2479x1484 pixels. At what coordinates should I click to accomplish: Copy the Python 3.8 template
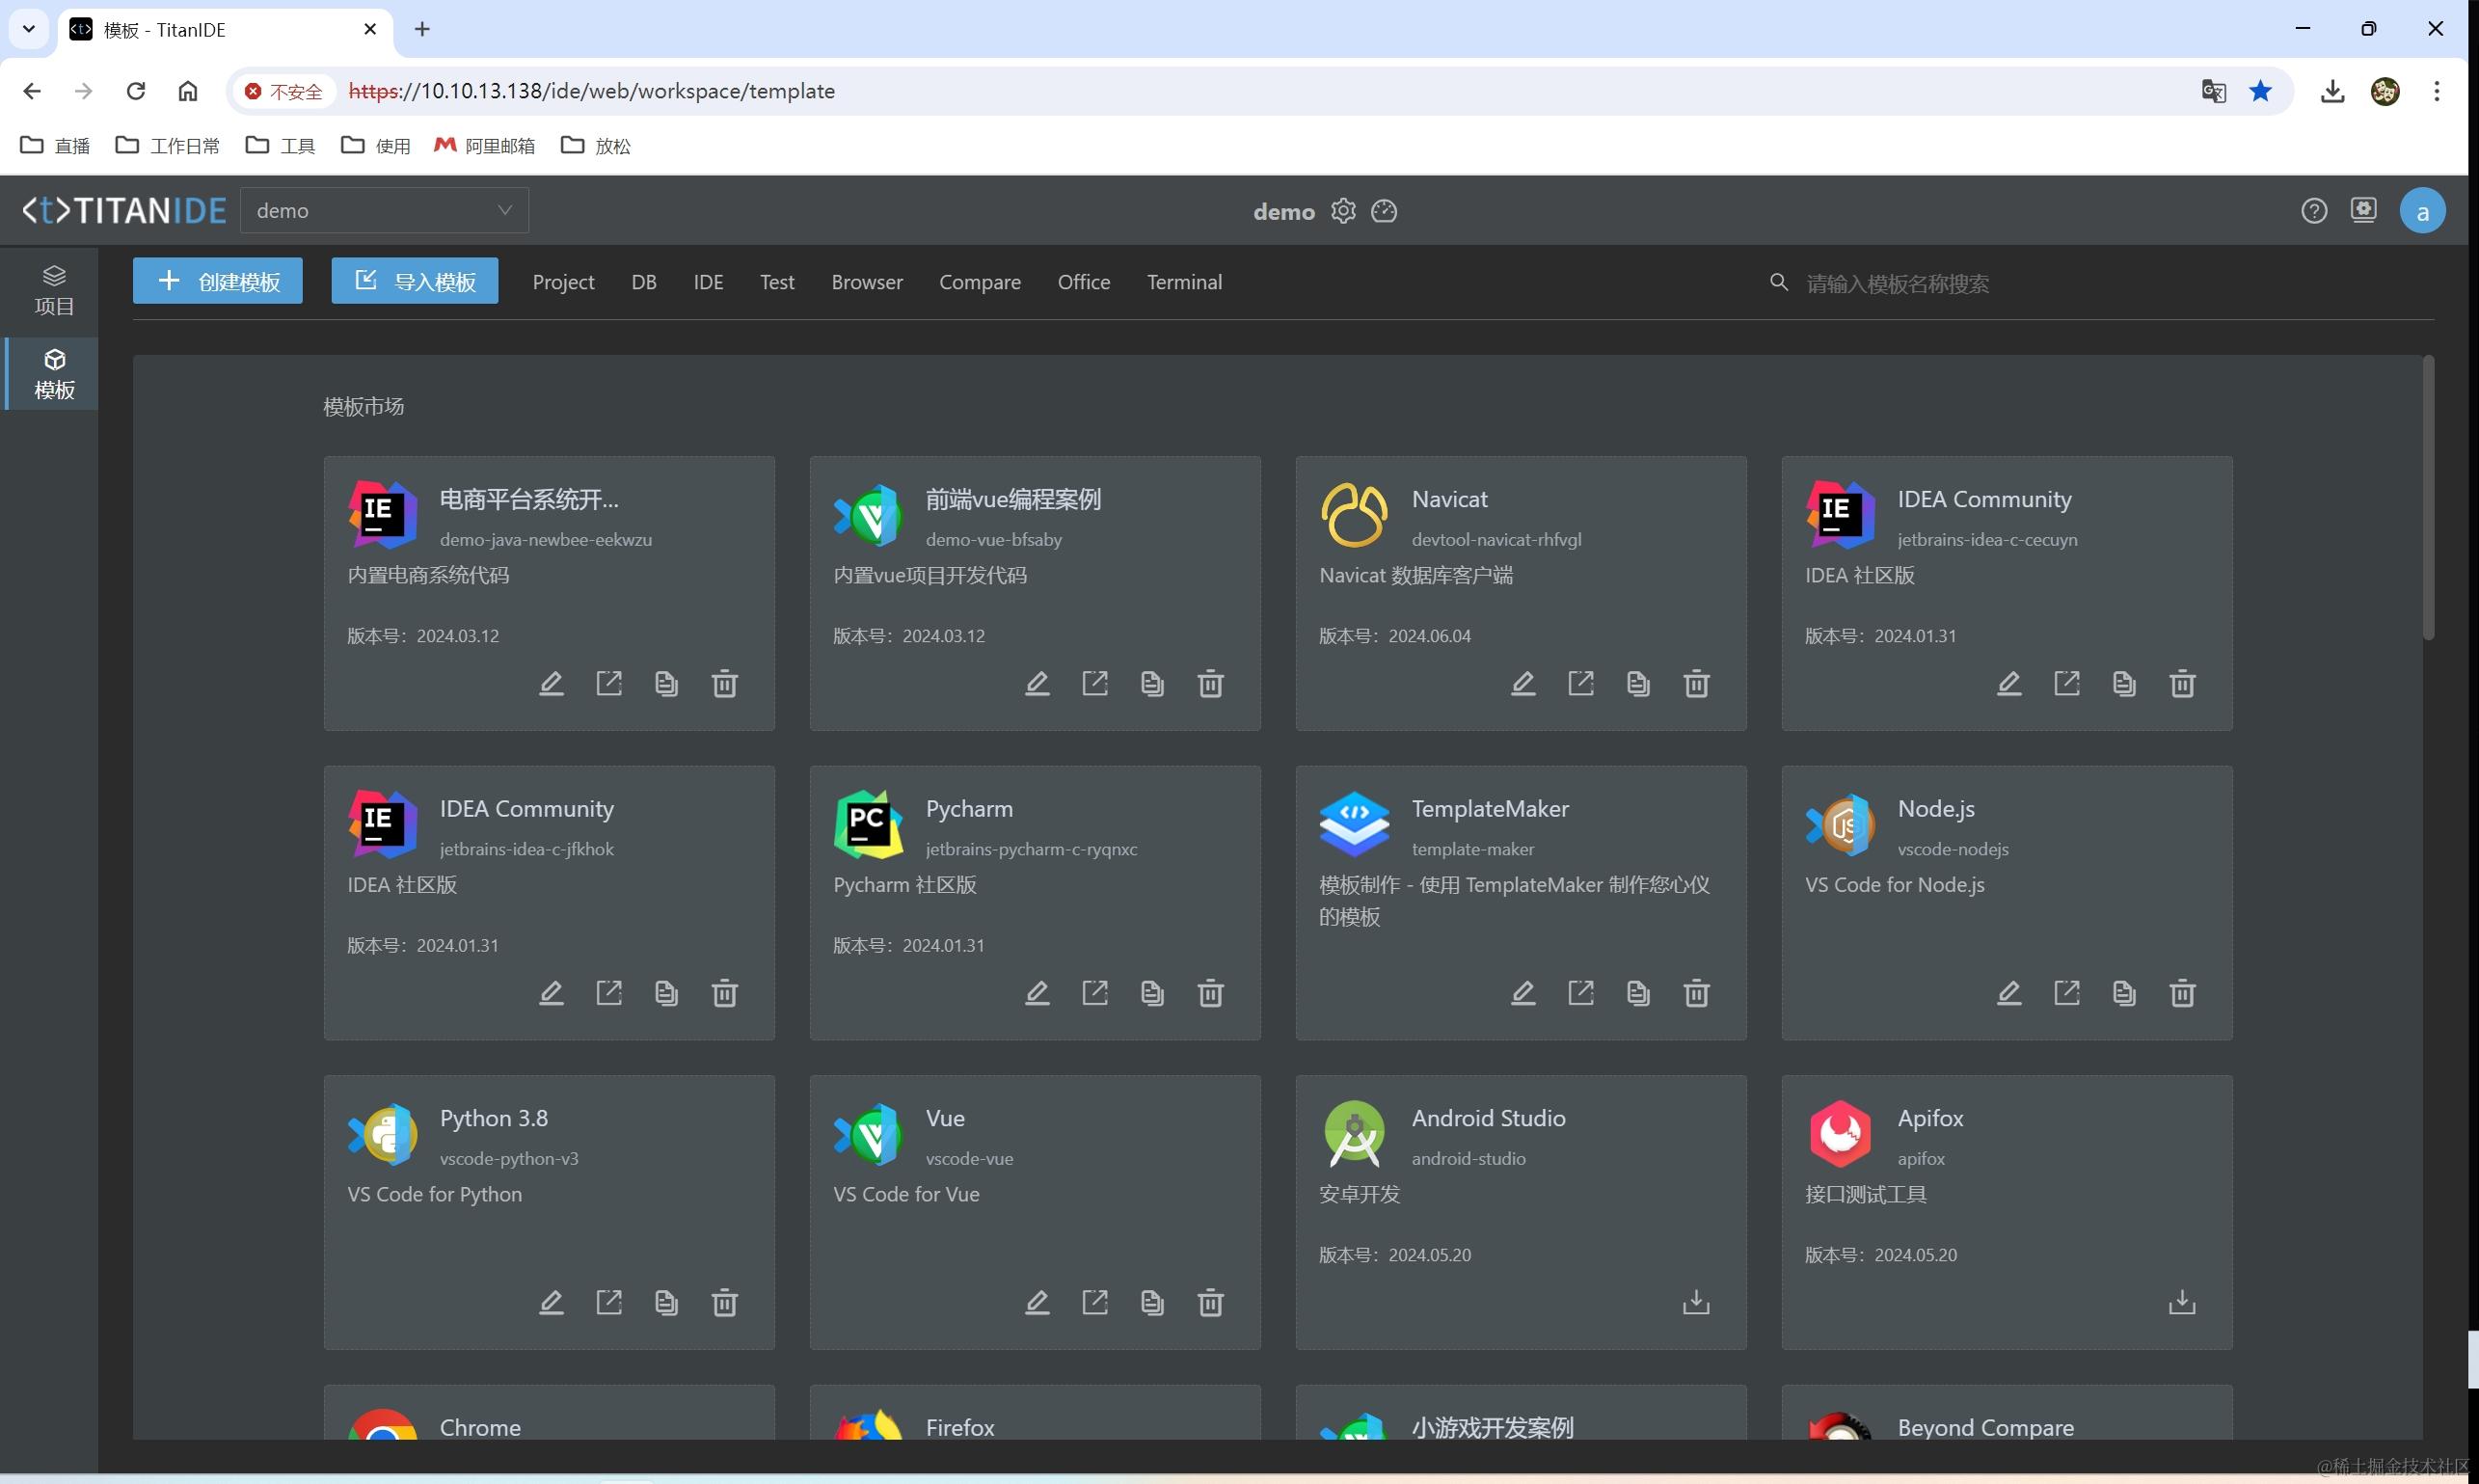[667, 1303]
